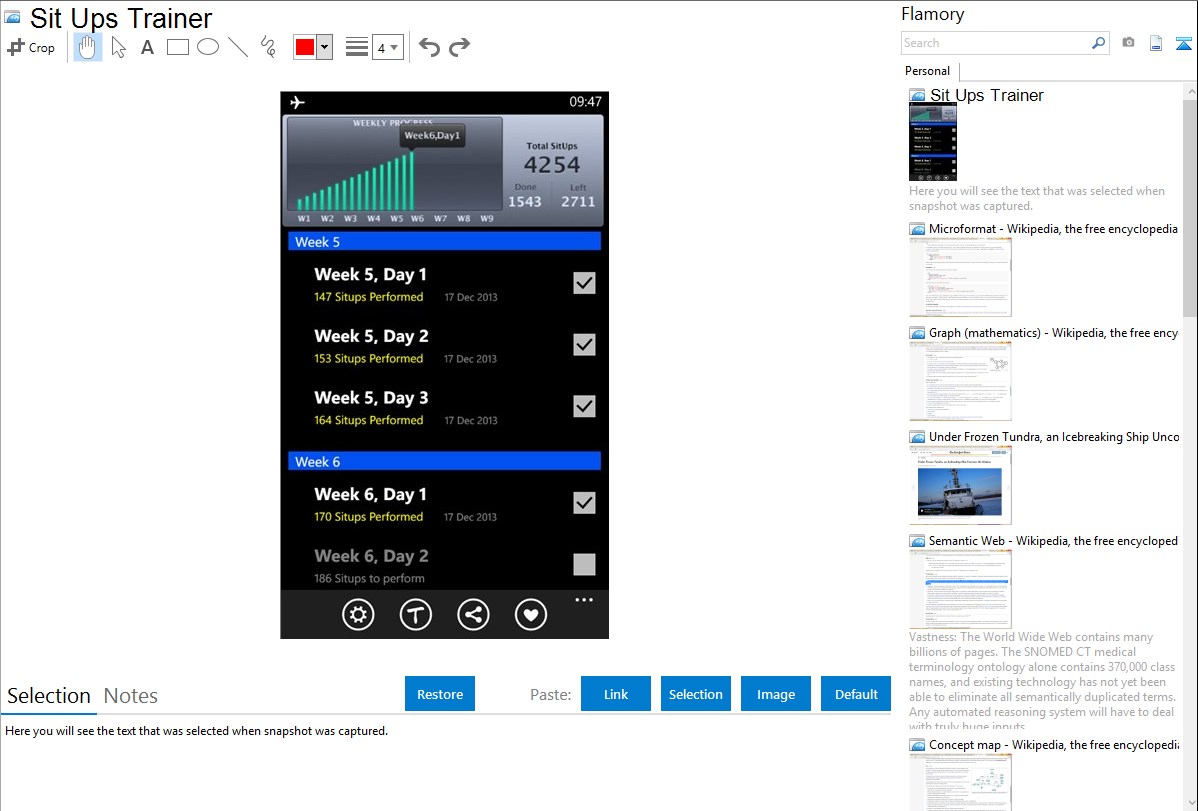Select the straight line tool
Viewport: 1198px width, 811px height.
click(238, 47)
